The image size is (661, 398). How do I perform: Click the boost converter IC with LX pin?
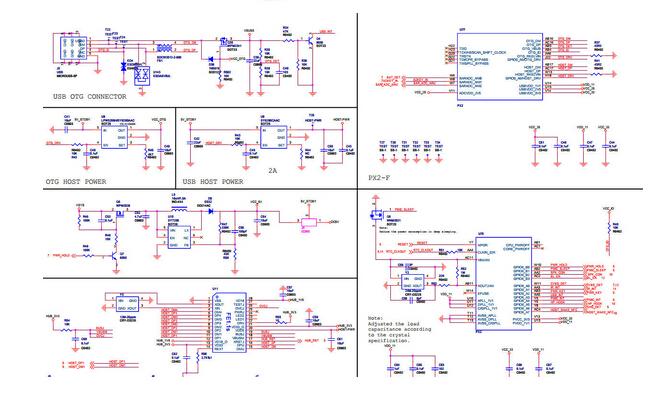coord(179,238)
